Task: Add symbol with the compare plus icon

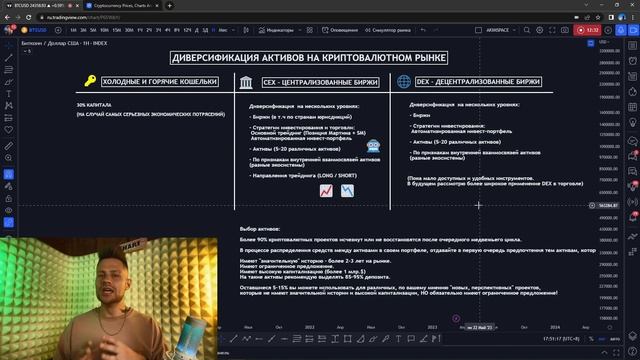Action: pyautogui.click(x=58, y=30)
